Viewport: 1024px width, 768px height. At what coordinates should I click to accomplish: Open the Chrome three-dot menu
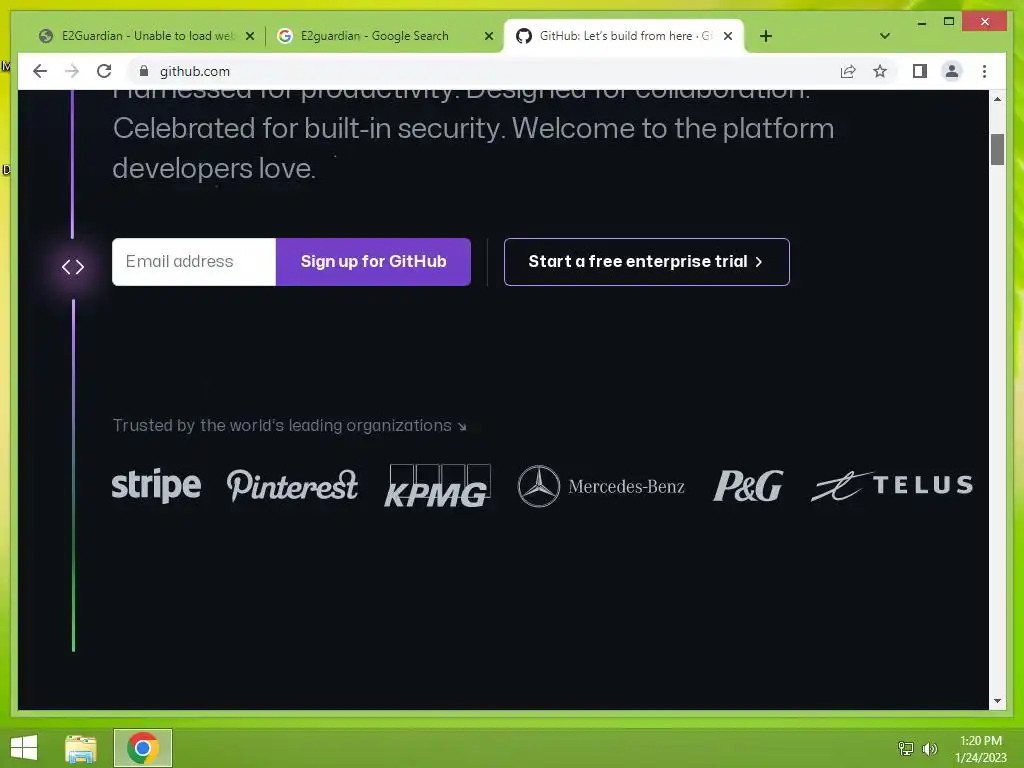point(984,71)
